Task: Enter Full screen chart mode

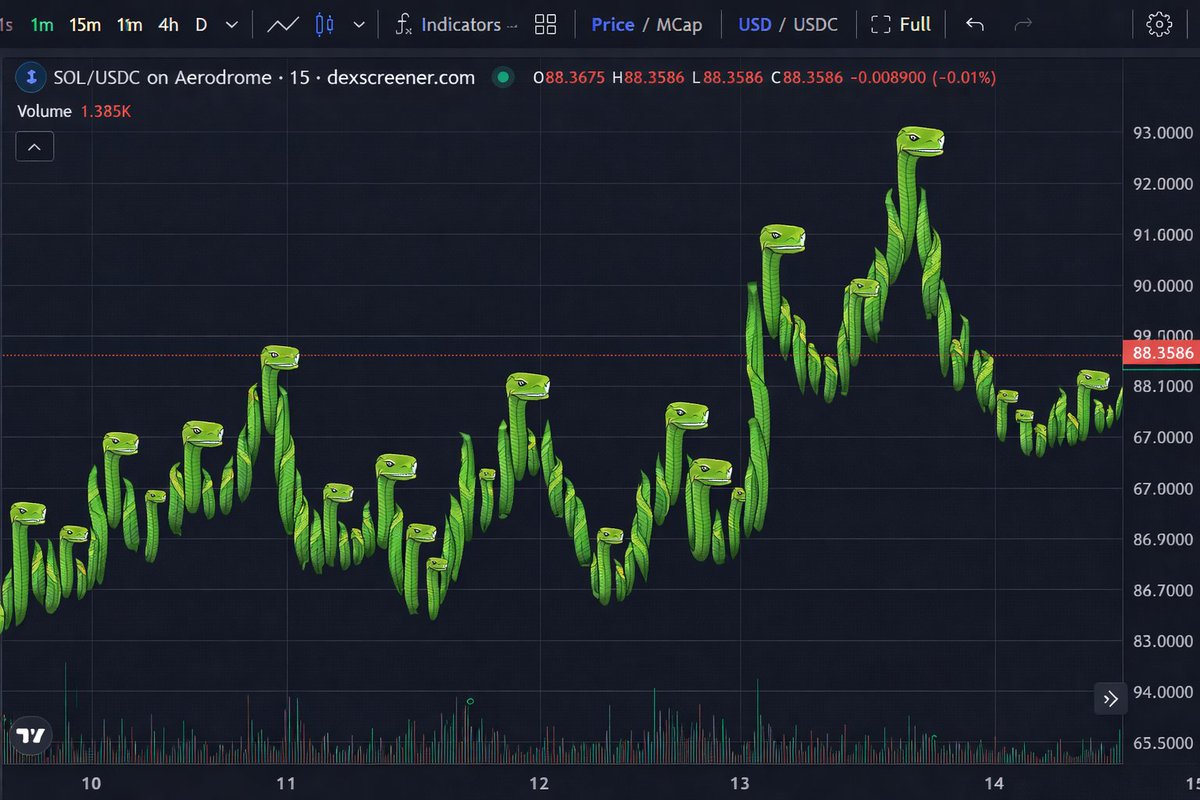Action: point(900,24)
